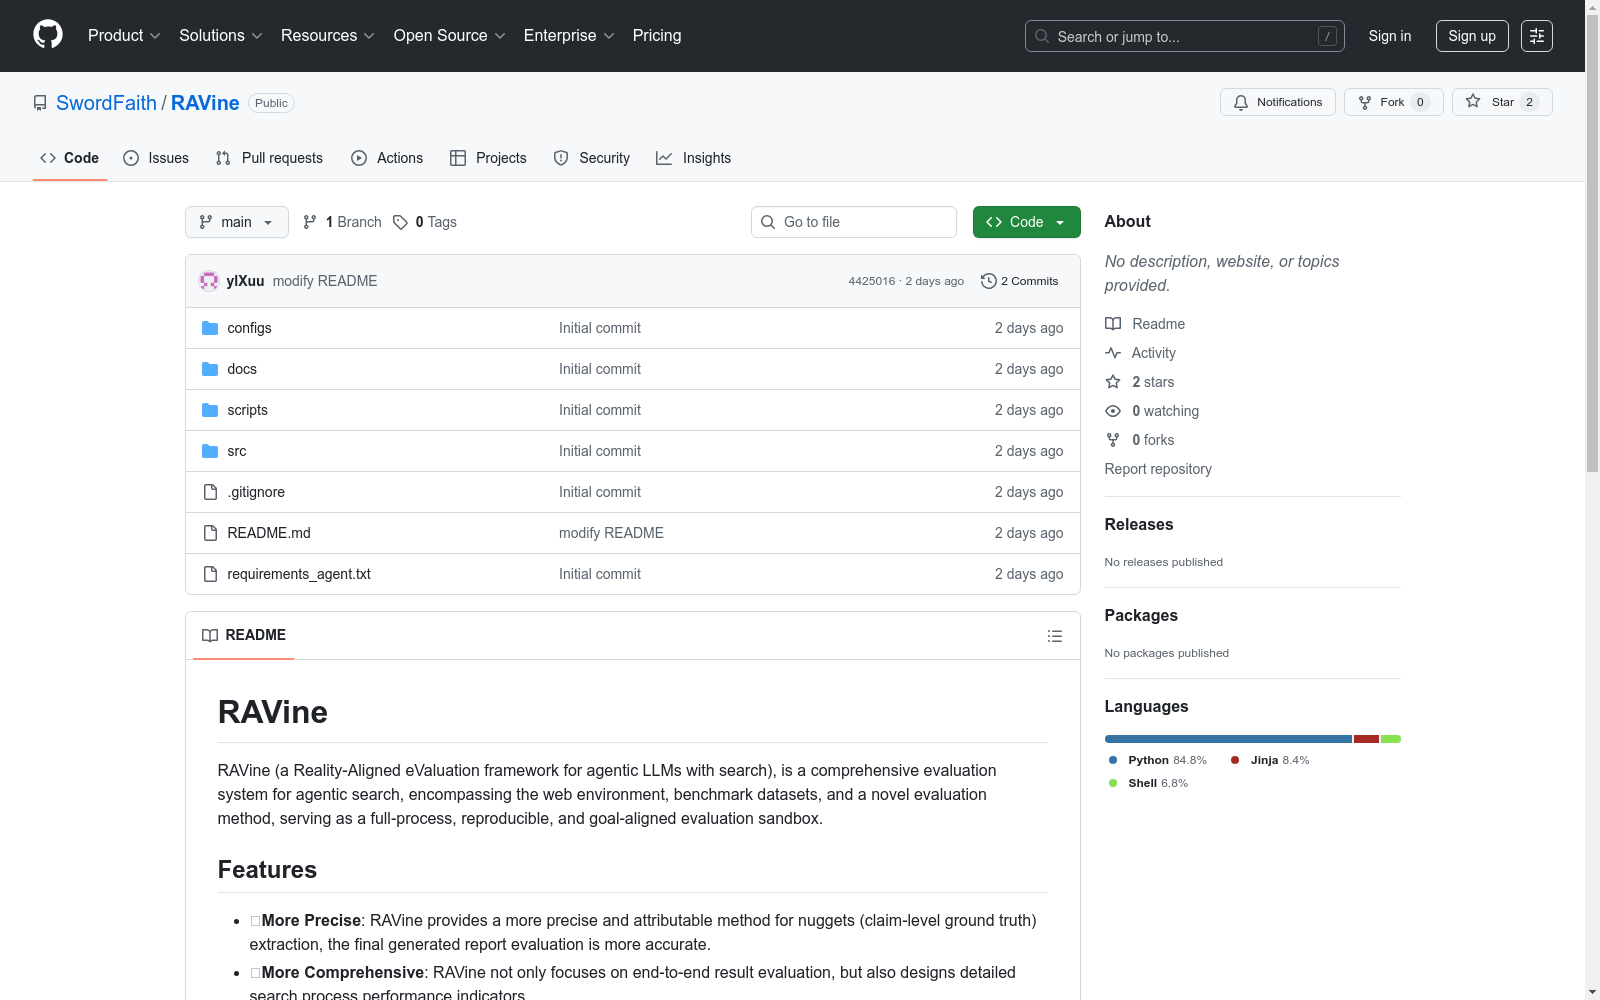The height and width of the screenshot is (1000, 1600).
Task: Open the SwordFaith owner profile link
Action: tap(106, 103)
